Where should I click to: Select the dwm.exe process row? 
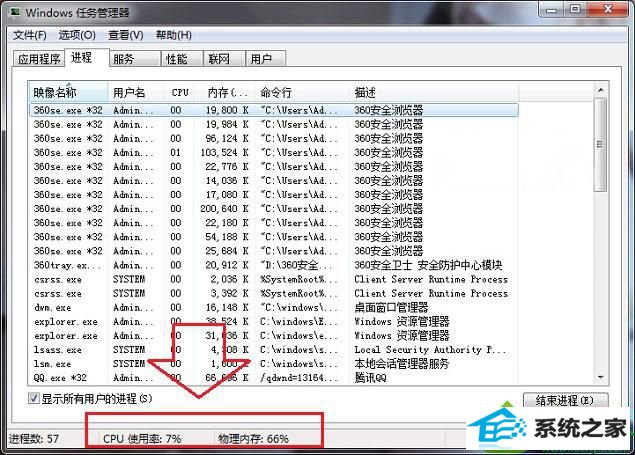click(274, 307)
